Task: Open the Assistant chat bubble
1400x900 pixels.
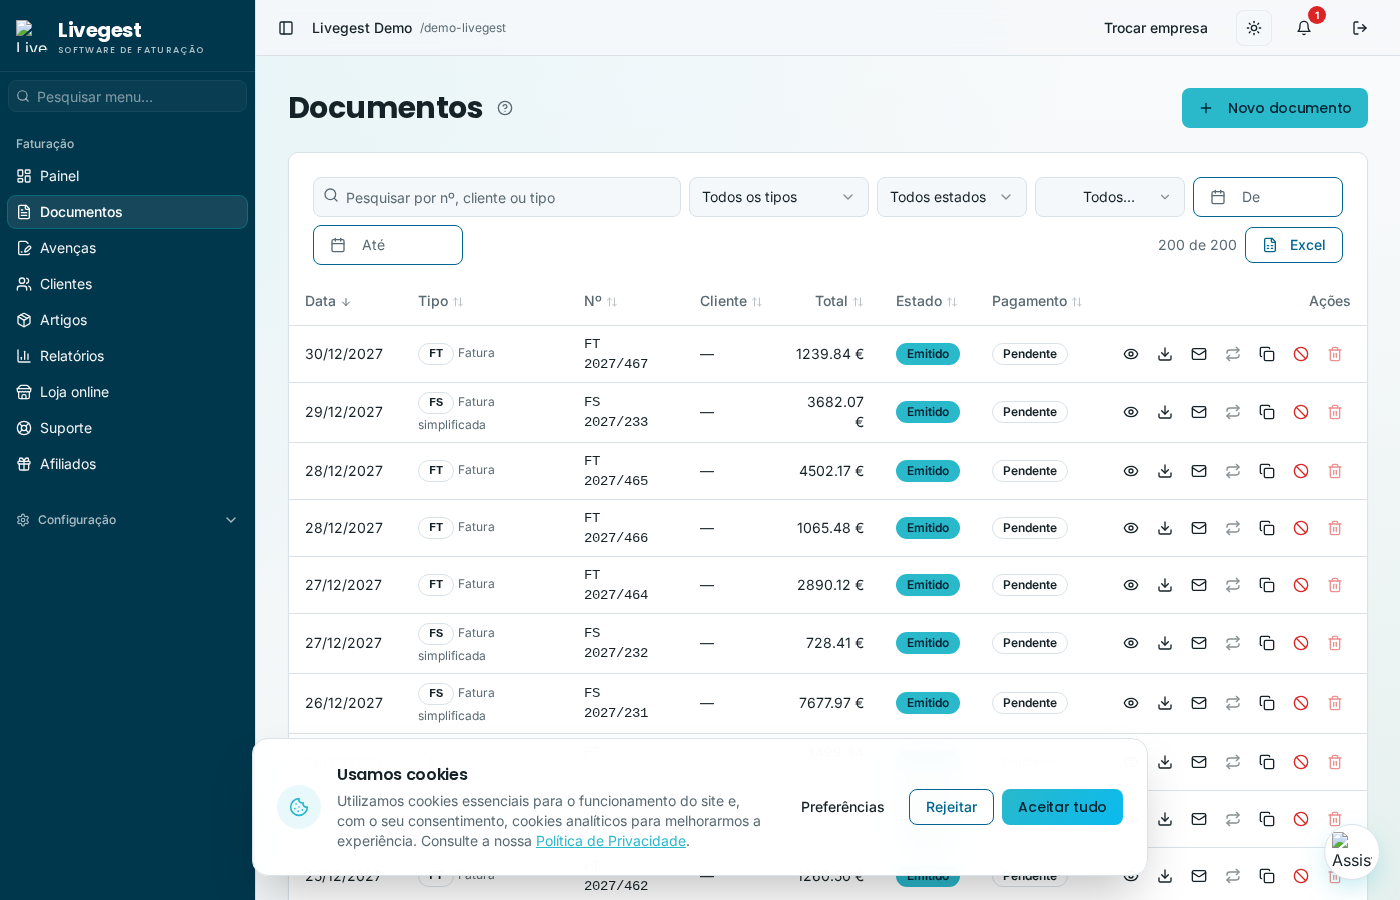Action: (1352, 852)
